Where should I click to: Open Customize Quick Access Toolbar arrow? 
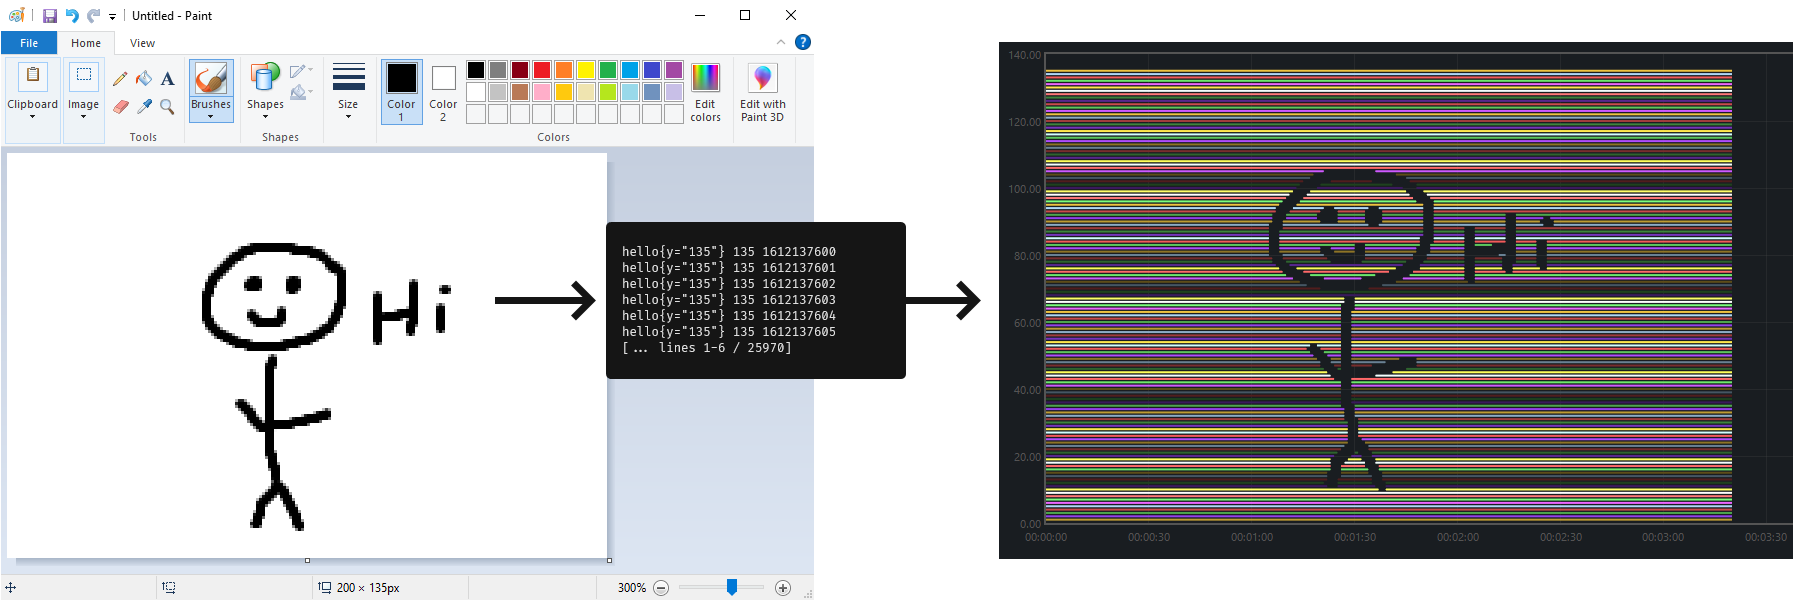tap(112, 17)
